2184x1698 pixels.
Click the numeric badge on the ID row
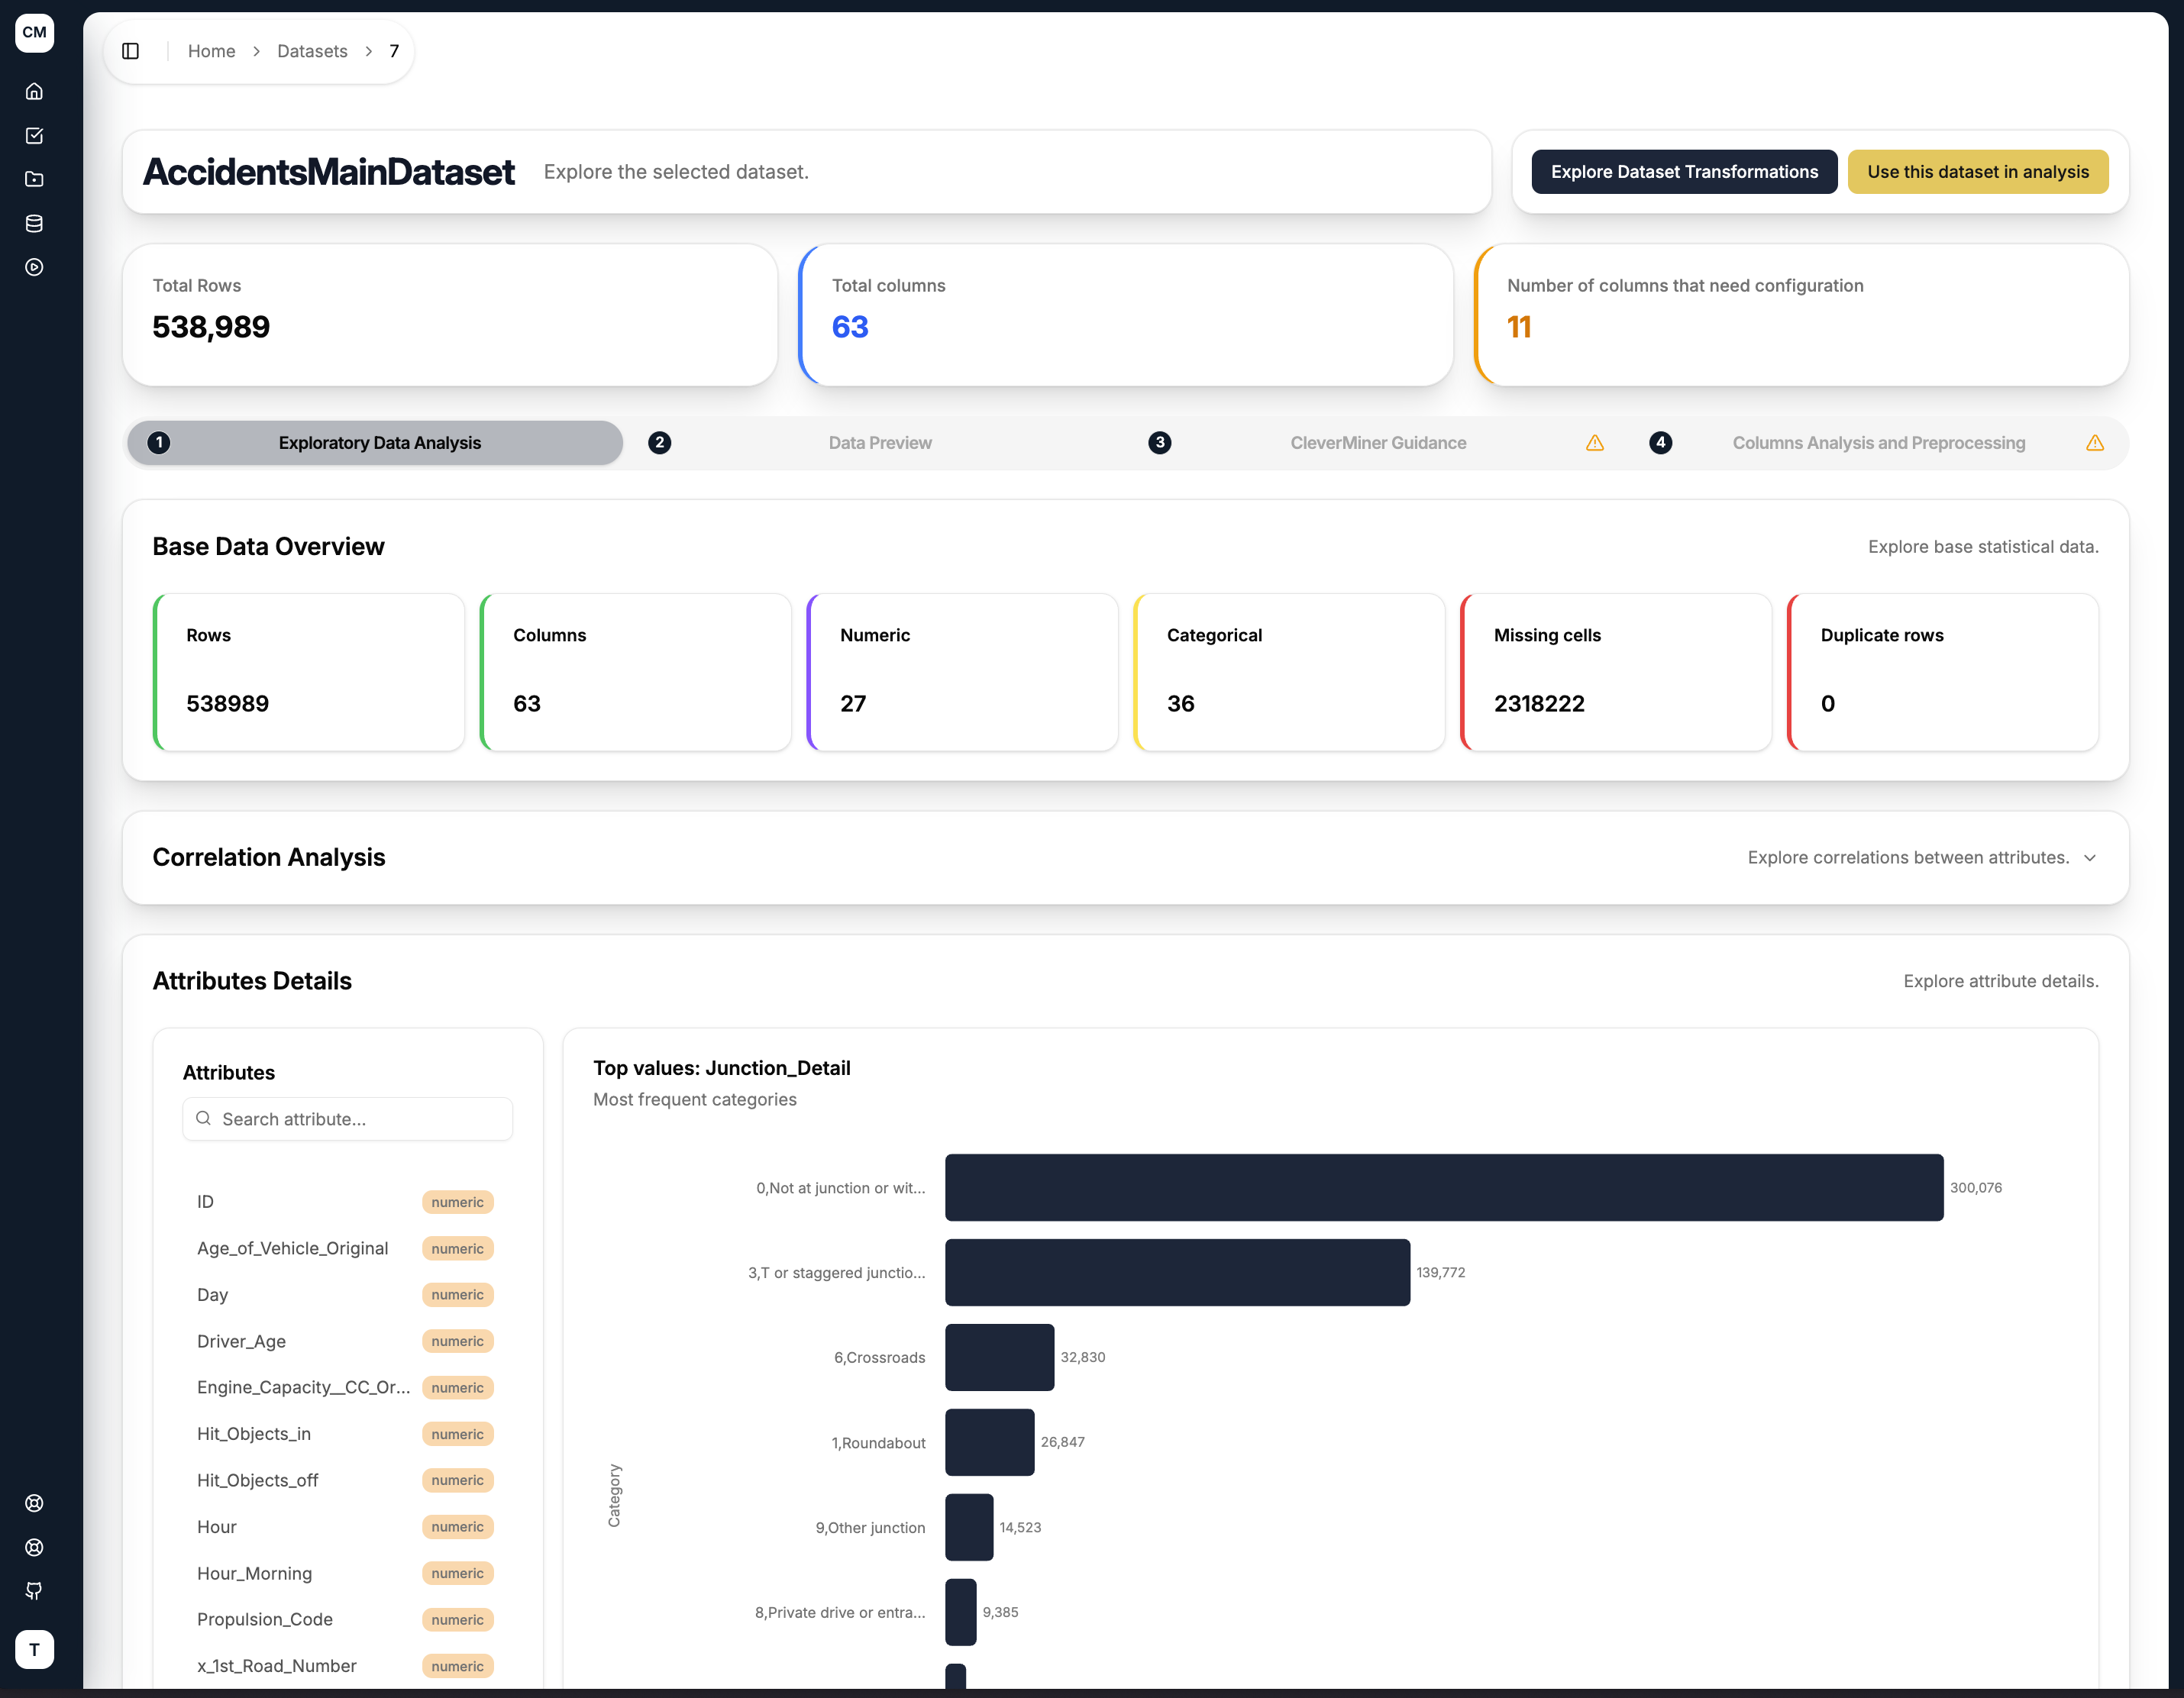click(x=457, y=1202)
